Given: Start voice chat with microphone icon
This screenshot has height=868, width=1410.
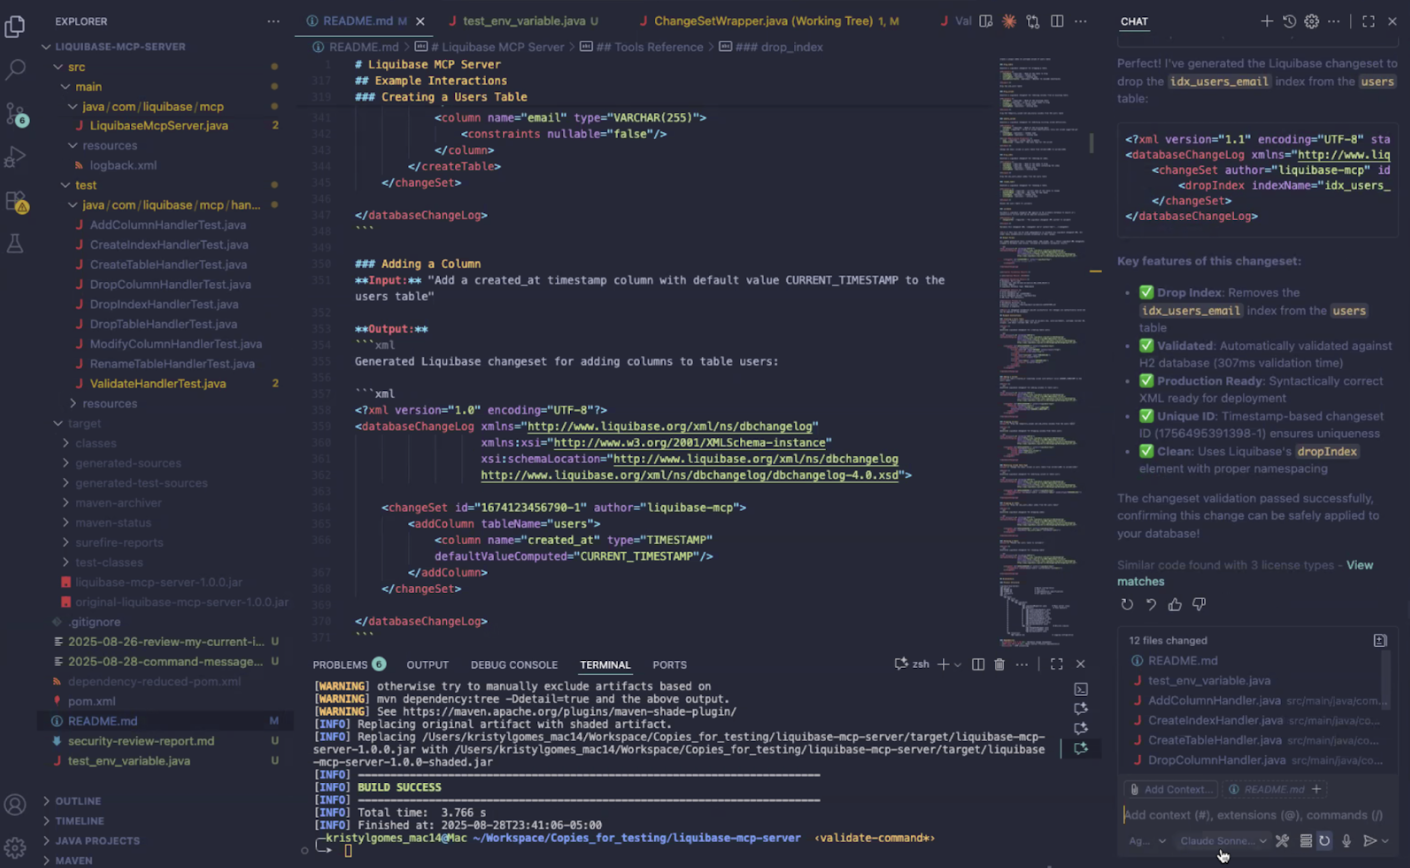Looking at the screenshot, I should tap(1346, 841).
